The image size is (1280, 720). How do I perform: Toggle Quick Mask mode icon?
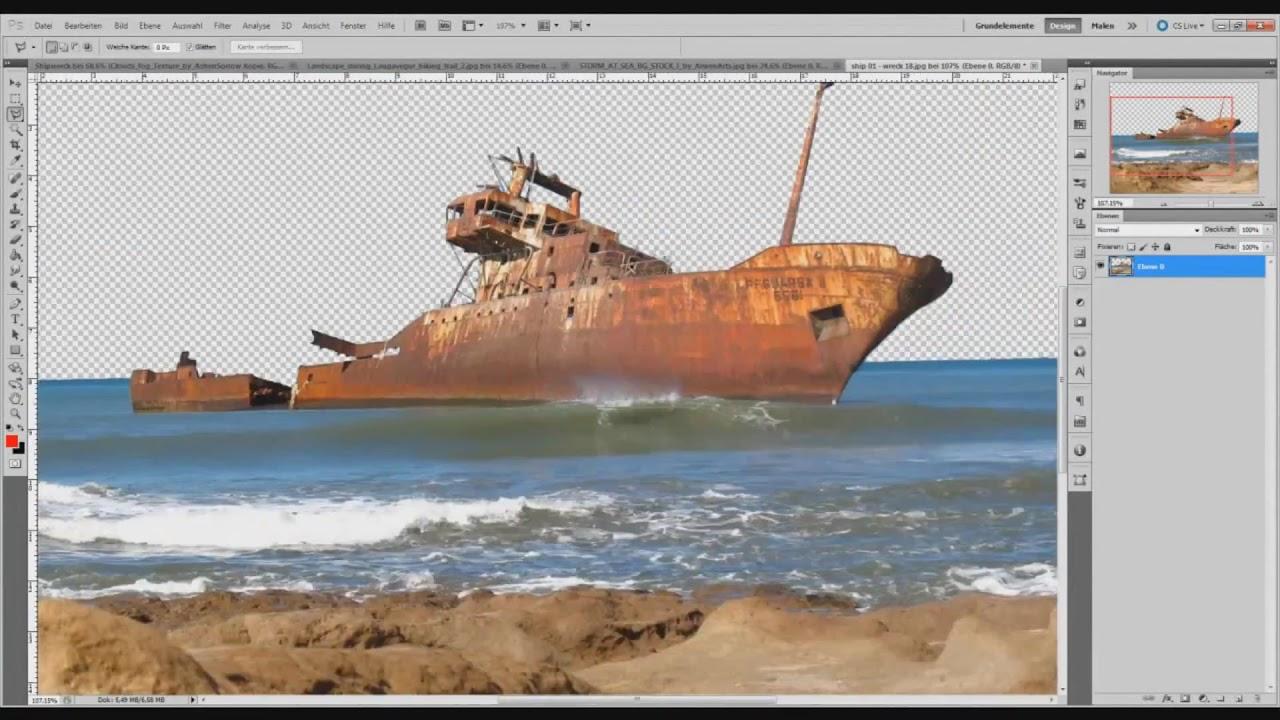click(x=15, y=464)
